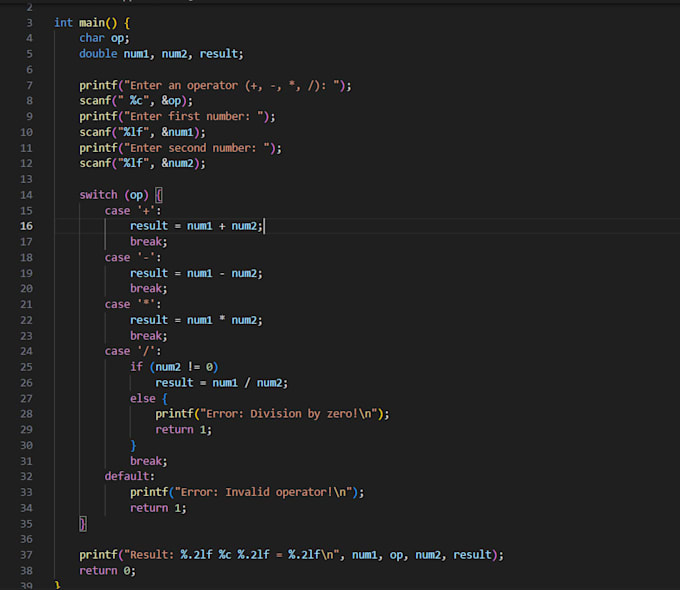Click 'result = num1 + num2;' statement
Viewport: 680px width, 590px height.
pos(196,226)
